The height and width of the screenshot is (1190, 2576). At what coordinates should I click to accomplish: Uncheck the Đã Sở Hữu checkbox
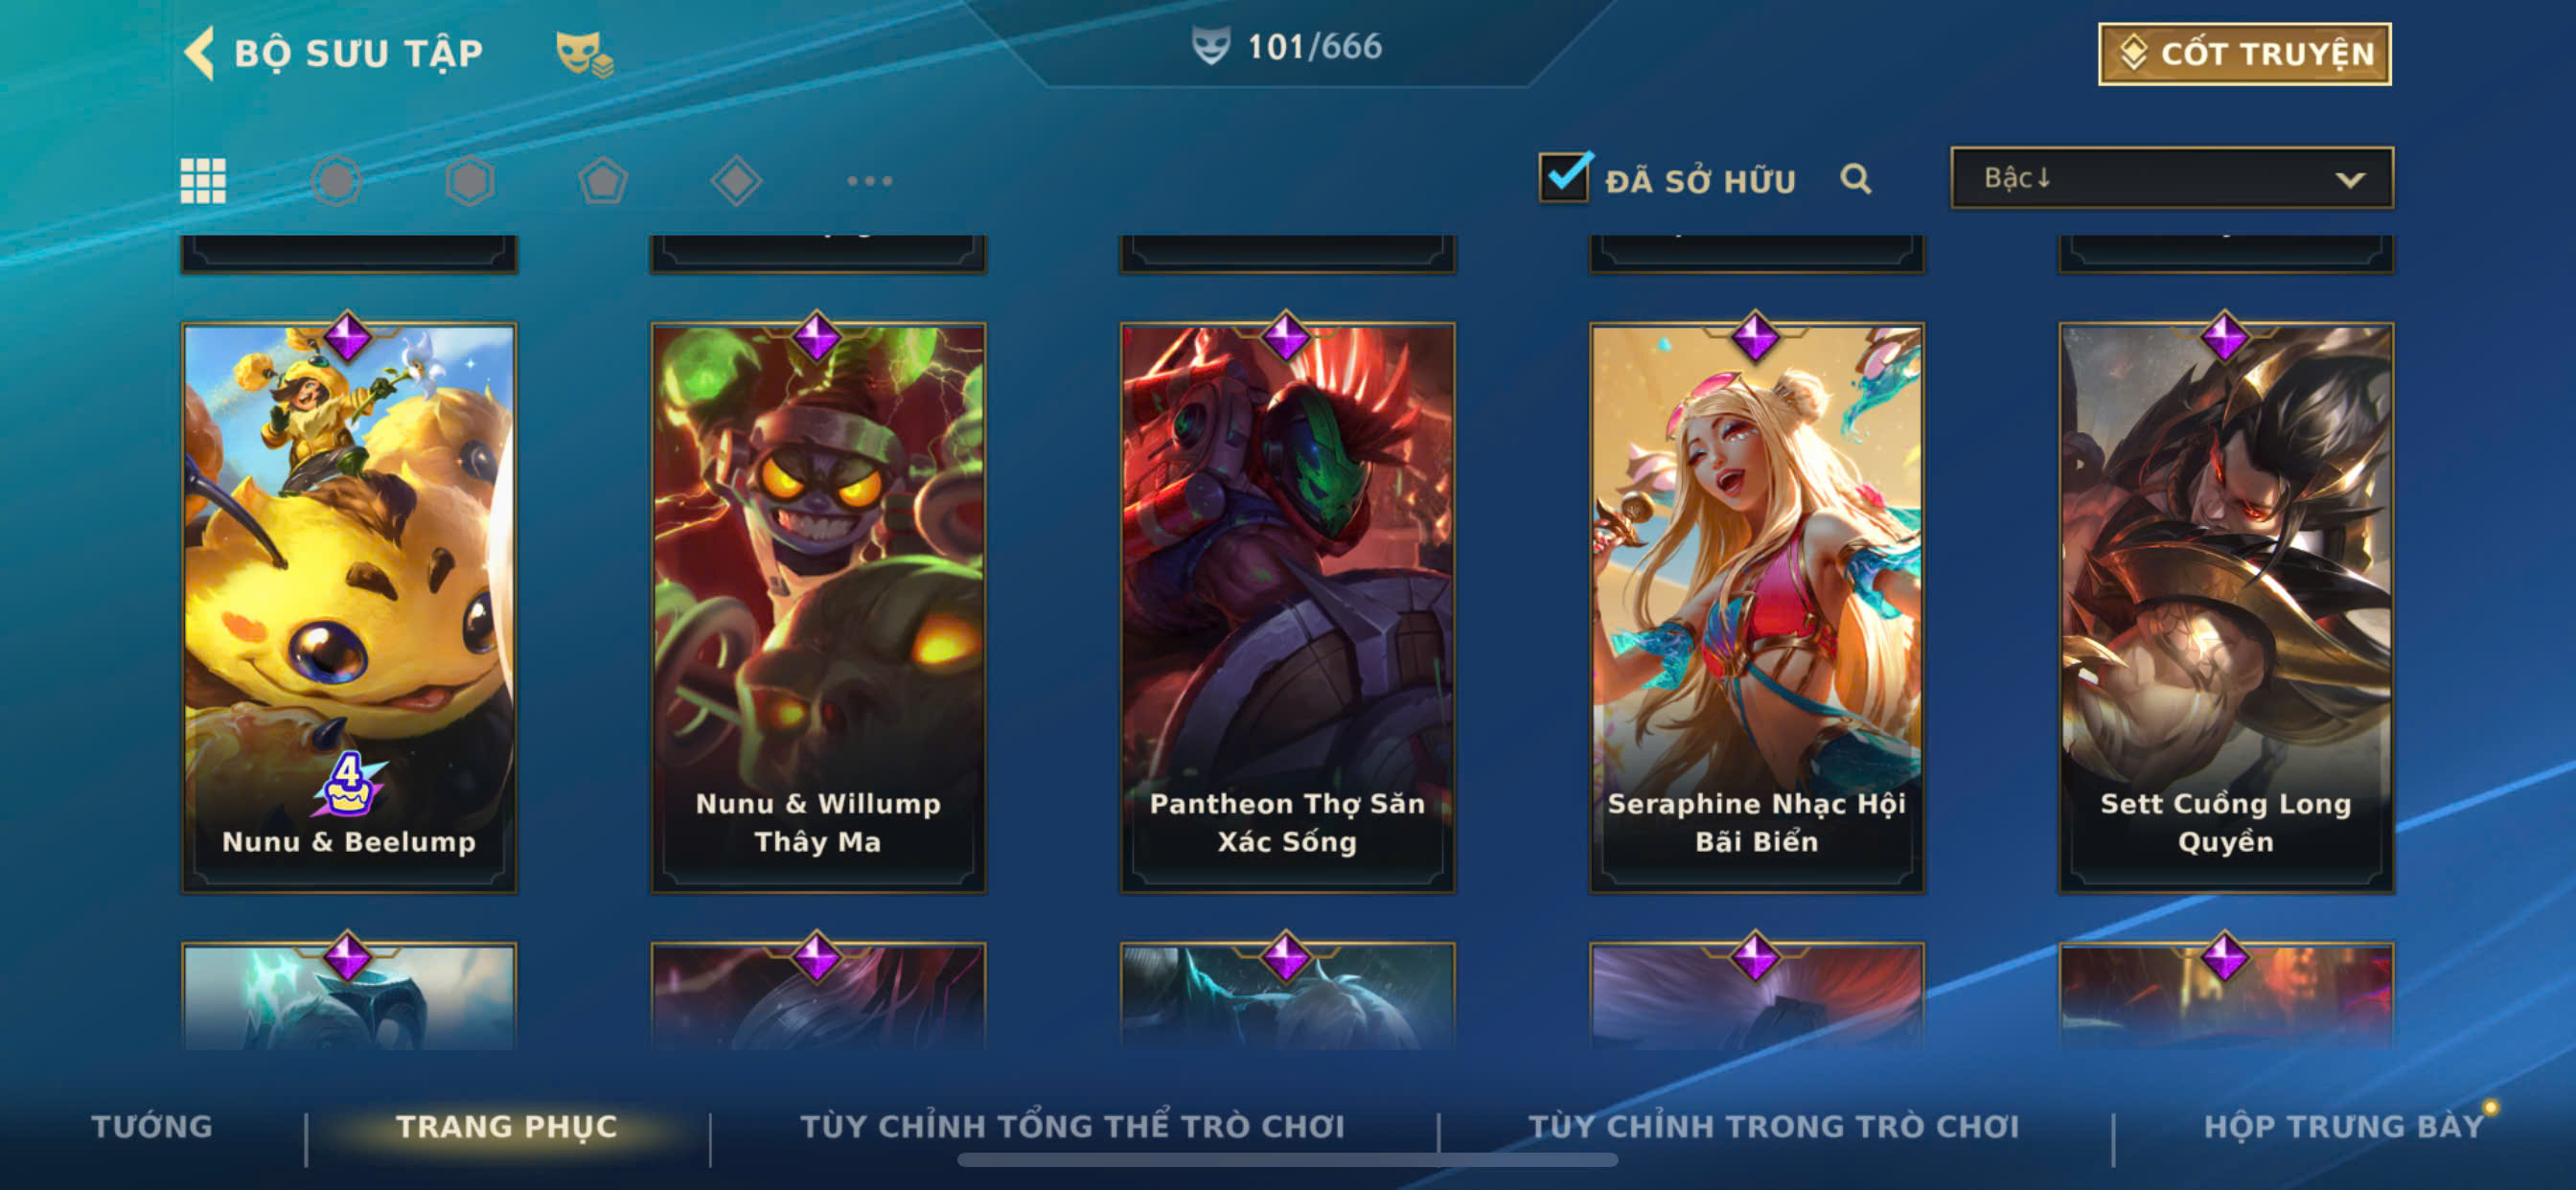1564,177
